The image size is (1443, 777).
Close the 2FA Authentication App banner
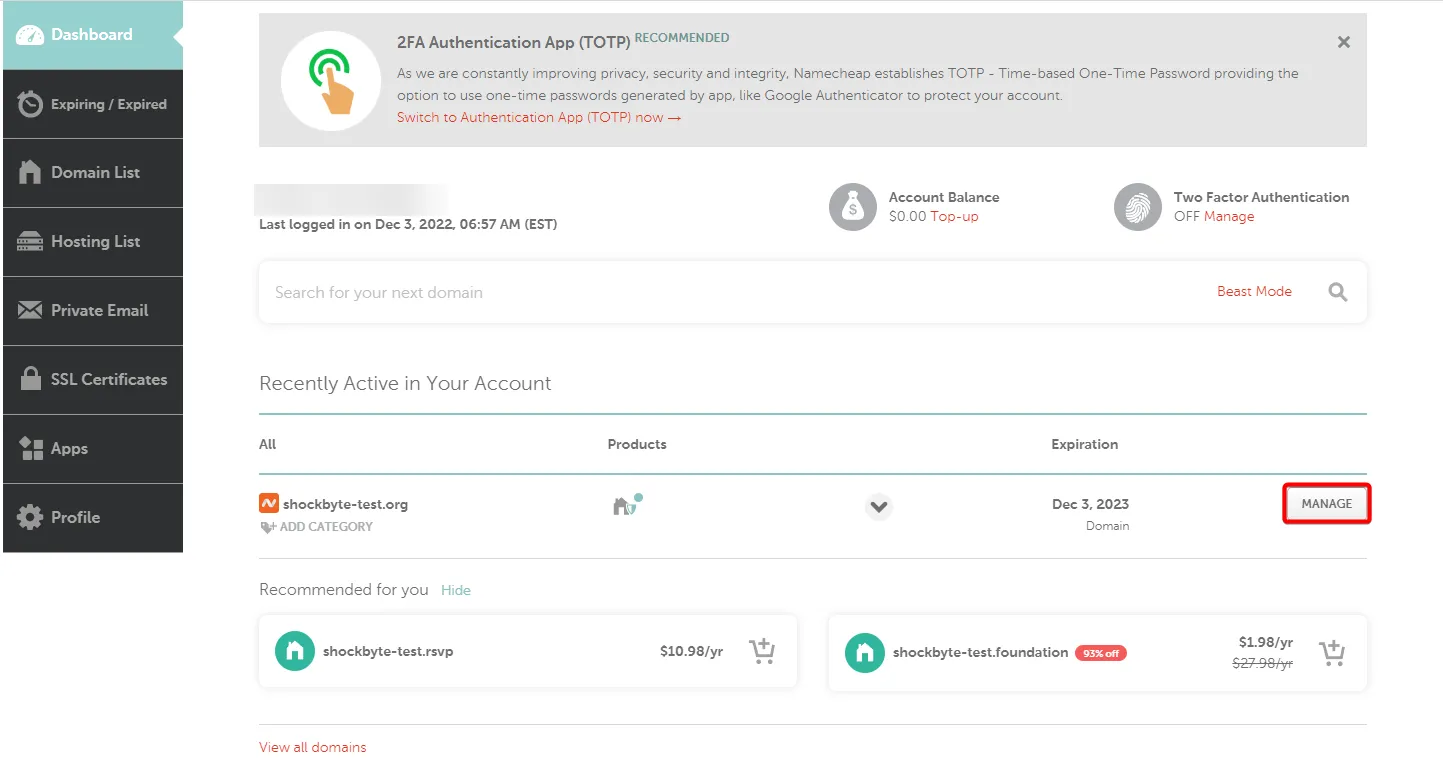[x=1344, y=42]
